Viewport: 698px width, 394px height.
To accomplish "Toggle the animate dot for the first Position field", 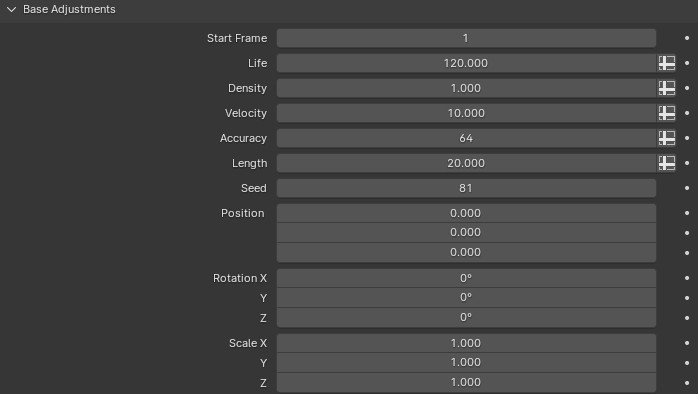I will coord(687,213).
